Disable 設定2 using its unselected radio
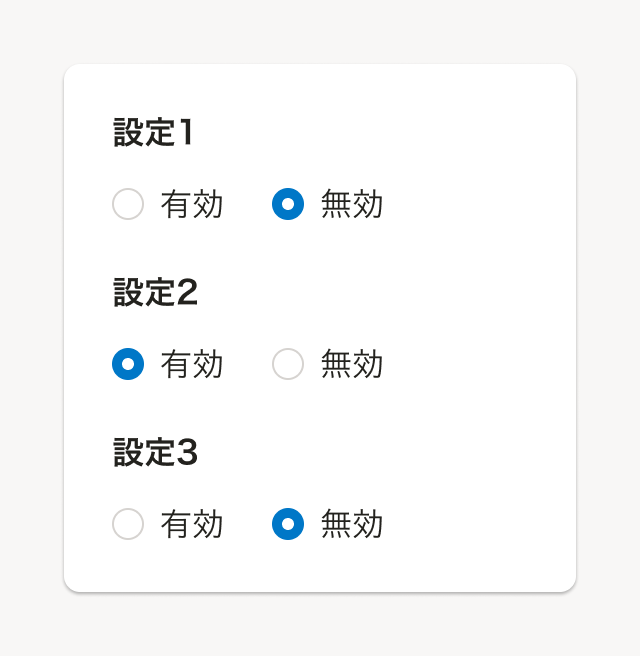 (288, 364)
